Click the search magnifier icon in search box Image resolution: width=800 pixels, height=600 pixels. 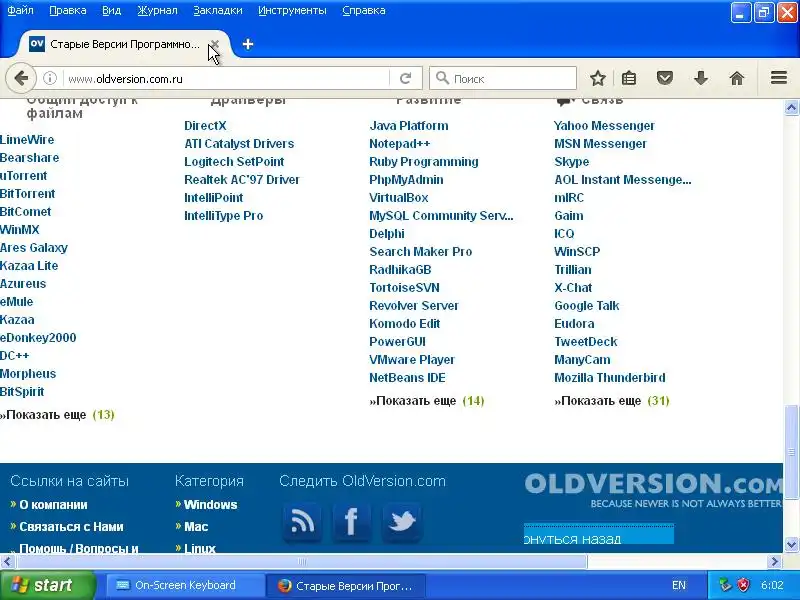click(442, 78)
